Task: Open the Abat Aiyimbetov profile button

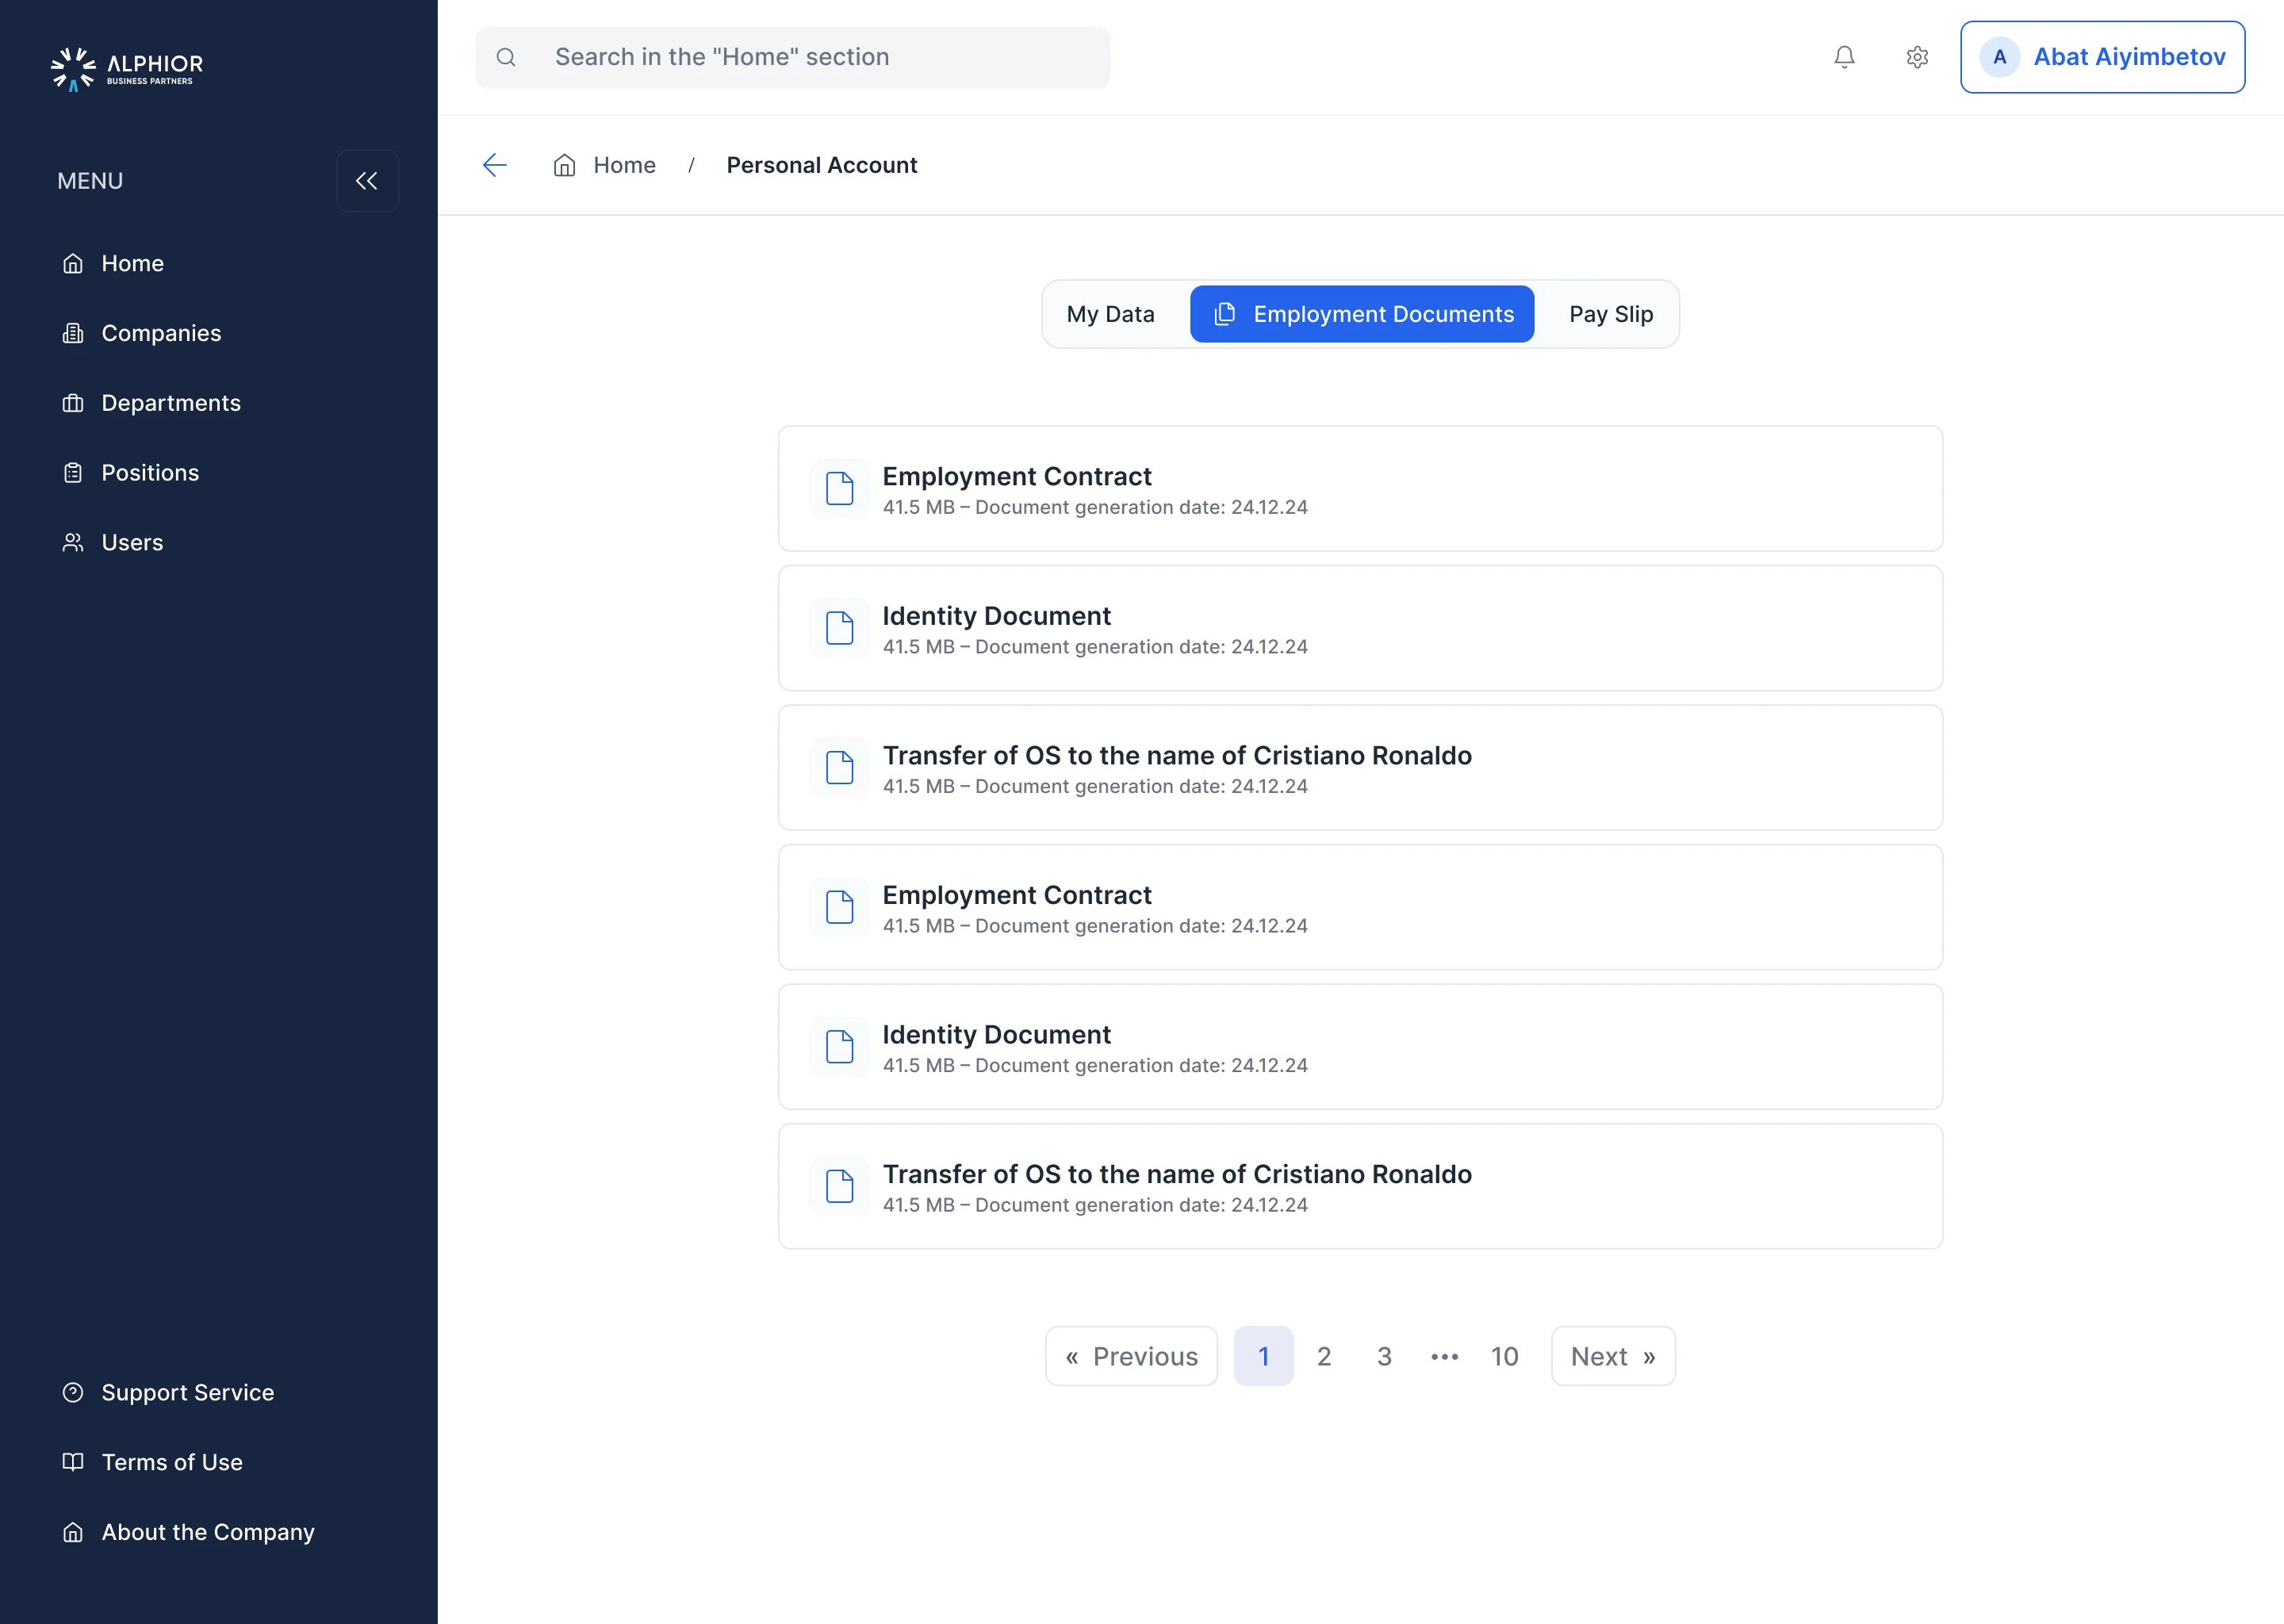Action: [2102, 57]
